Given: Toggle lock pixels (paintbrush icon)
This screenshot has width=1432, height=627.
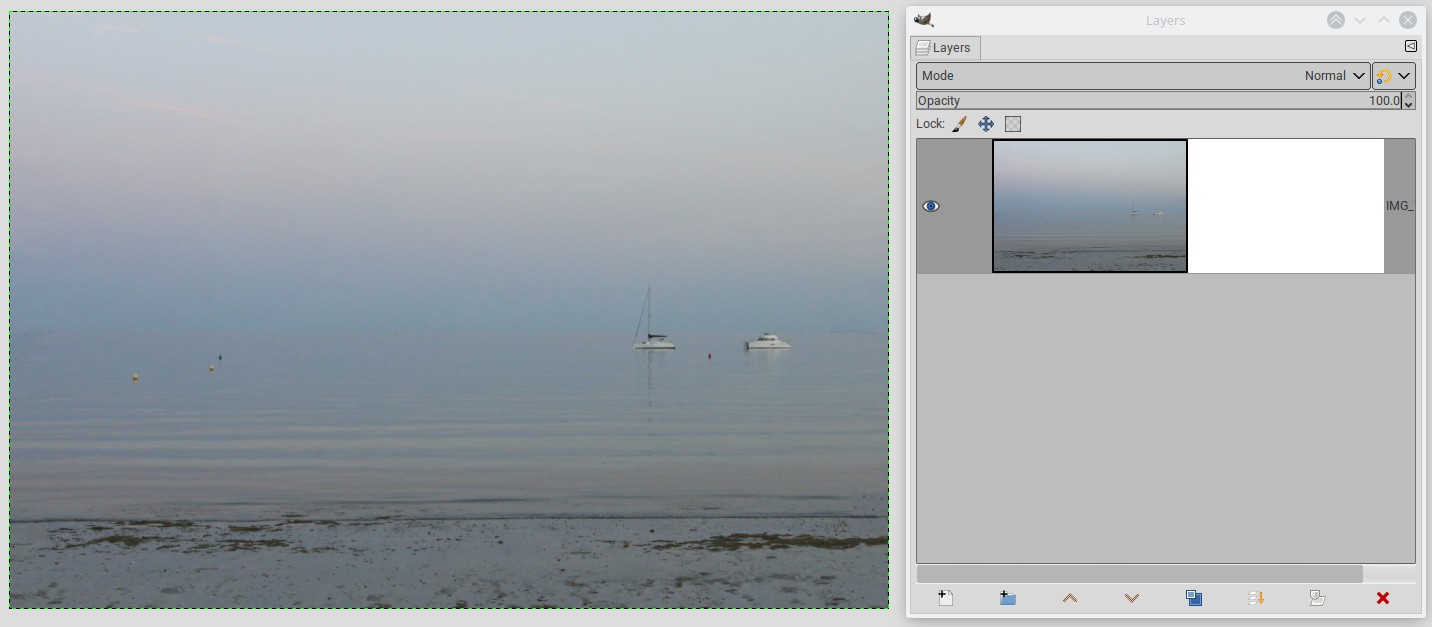Looking at the screenshot, I should point(959,124).
